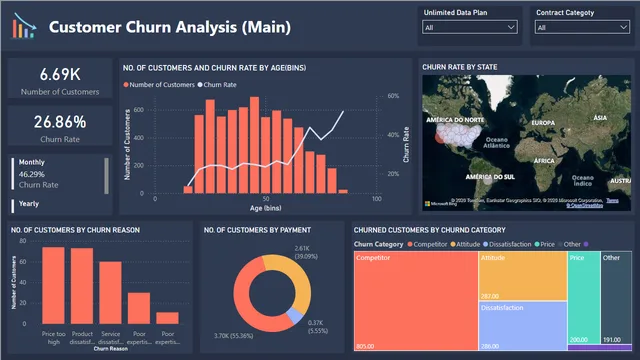Select the purple treemap strip
This screenshot has width=640, height=360.
[x=600, y=348]
